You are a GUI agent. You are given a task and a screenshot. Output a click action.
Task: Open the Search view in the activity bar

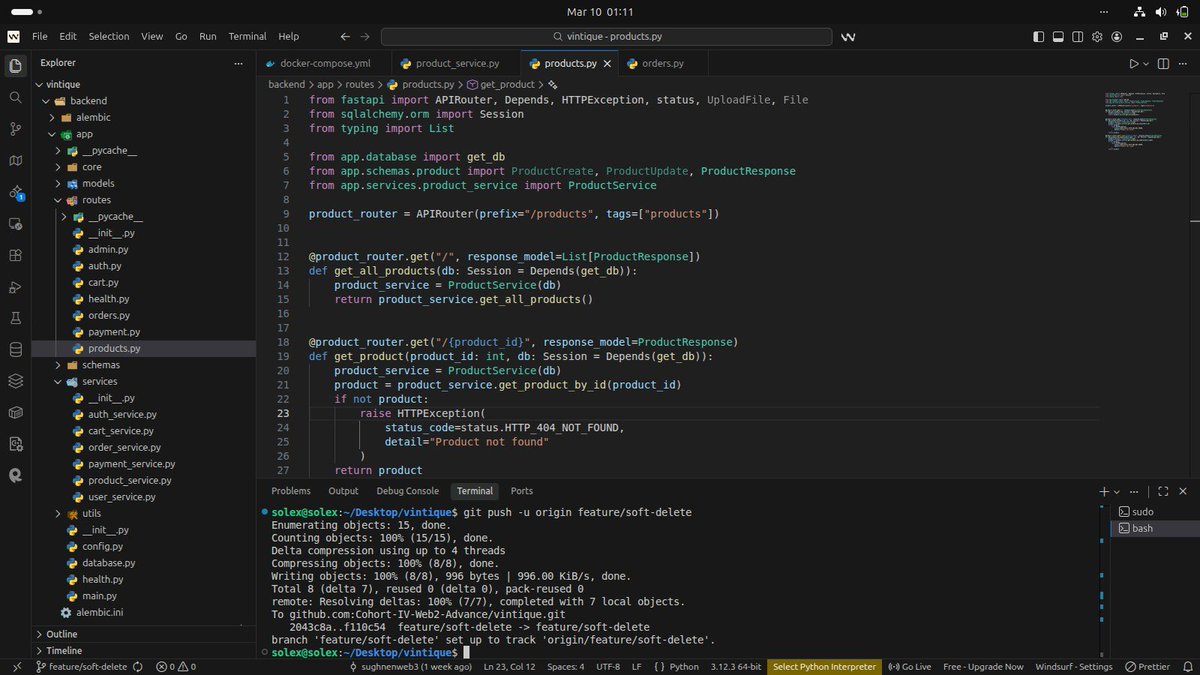tap(15, 98)
